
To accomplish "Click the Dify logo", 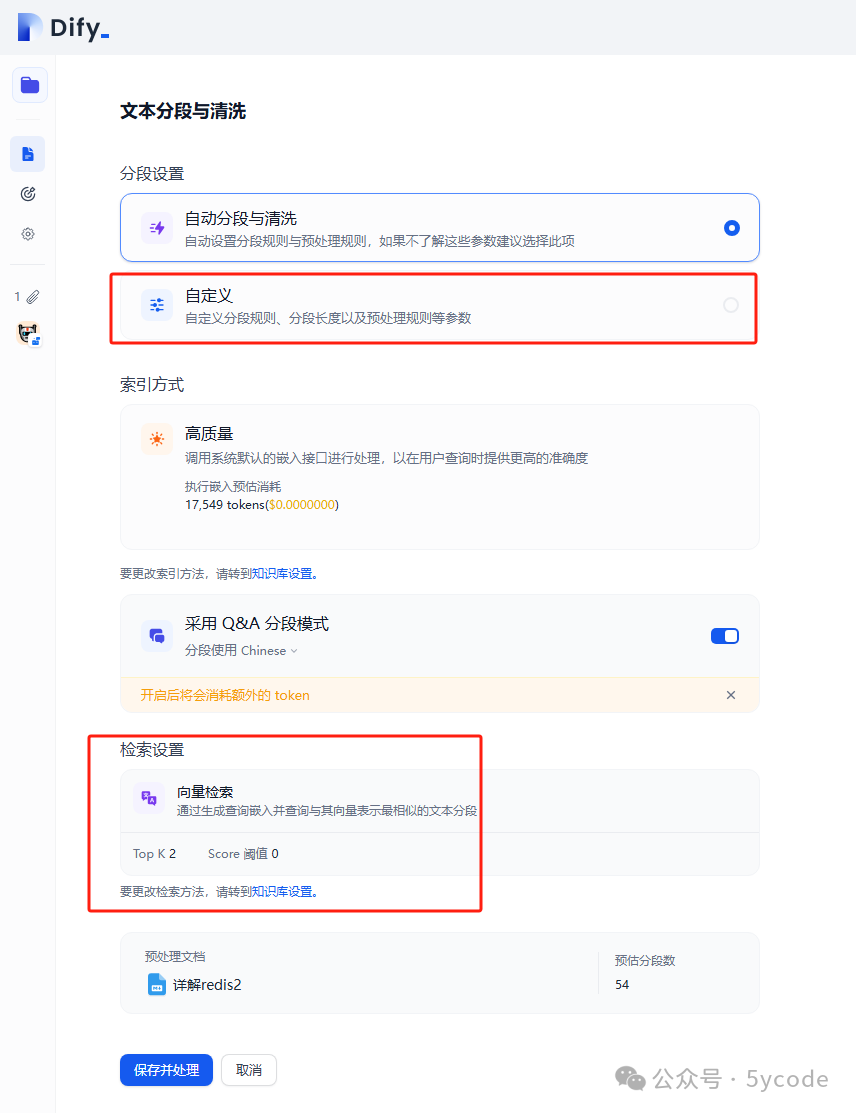I will pos(62,28).
